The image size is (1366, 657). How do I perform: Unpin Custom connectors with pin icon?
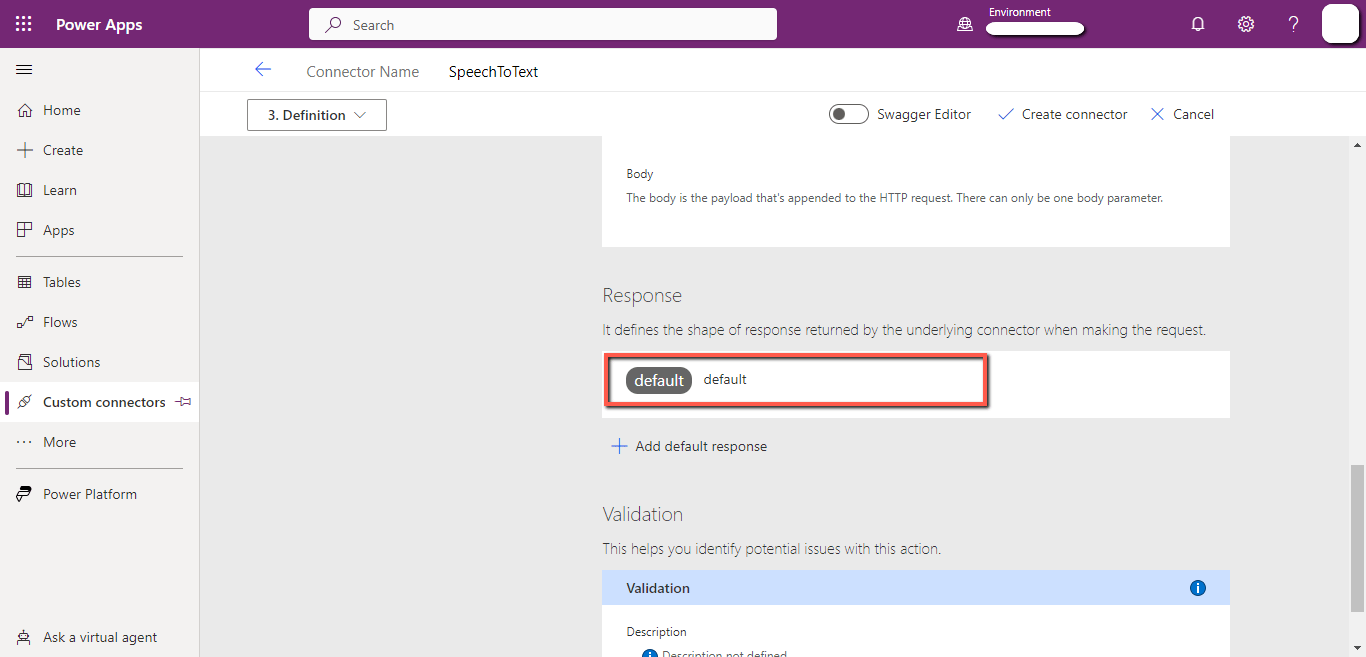183,402
